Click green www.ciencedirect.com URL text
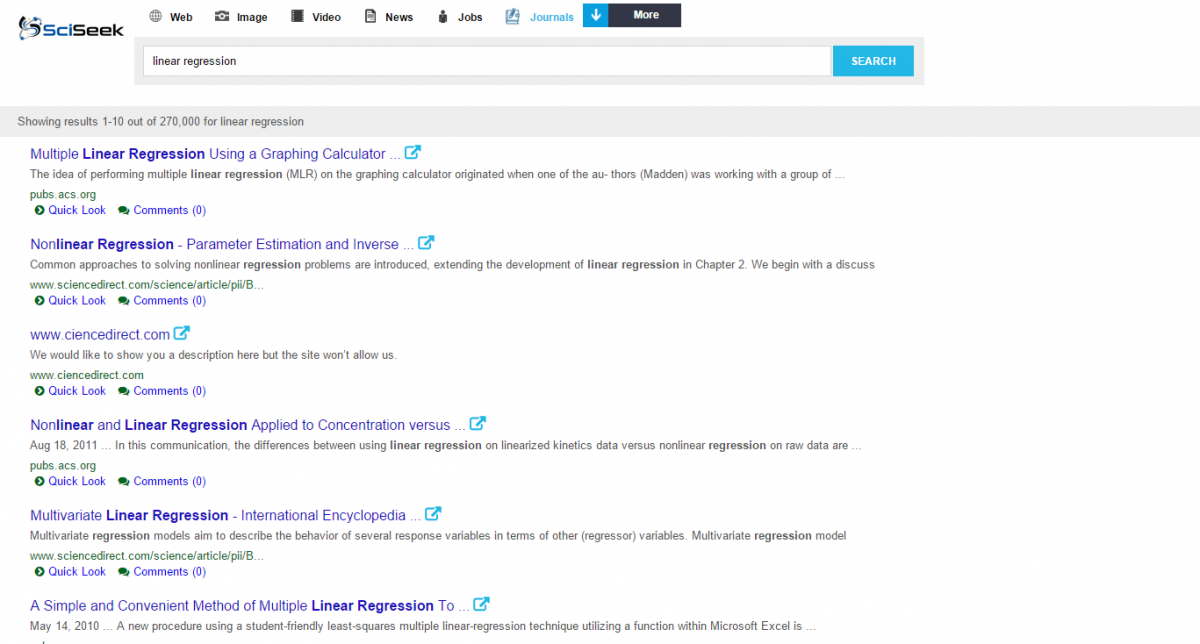This screenshot has height=644, width=1200. 87,375
